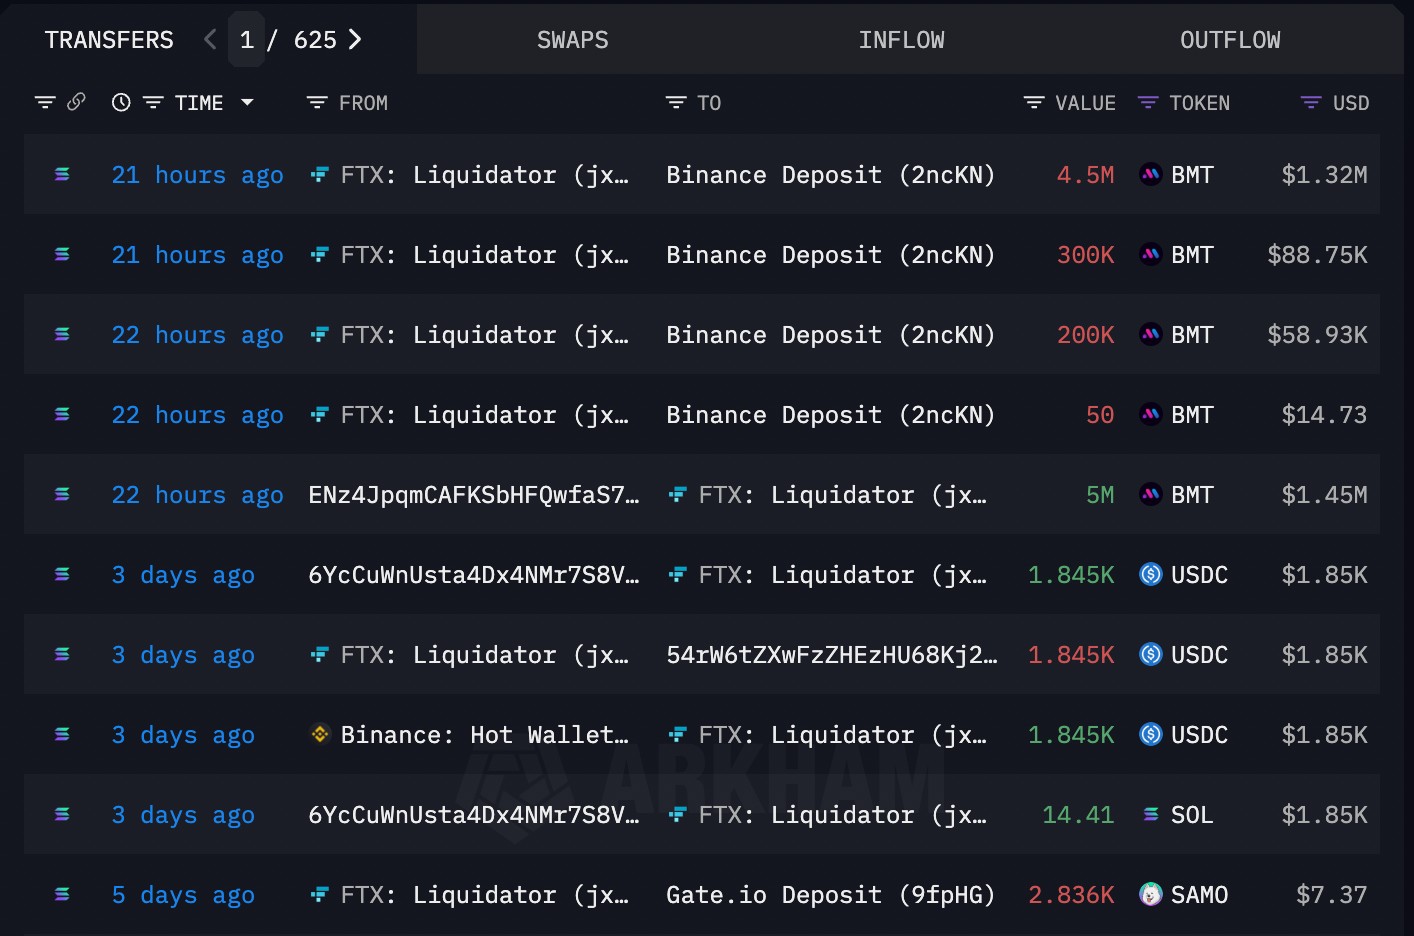Viewport: 1414px width, 936px height.
Task: Open the 3 days ago link for the SOL transfer
Action: pyautogui.click(x=183, y=815)
